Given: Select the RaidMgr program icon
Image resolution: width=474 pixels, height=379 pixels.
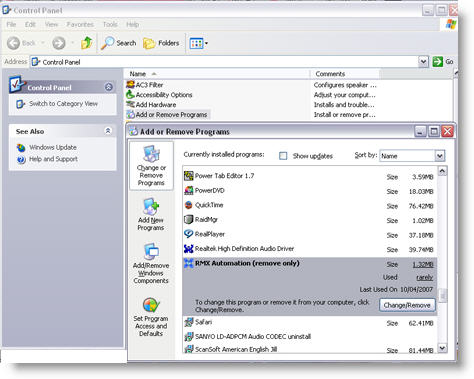Looking at the screenshot, I should coord(189,219).
